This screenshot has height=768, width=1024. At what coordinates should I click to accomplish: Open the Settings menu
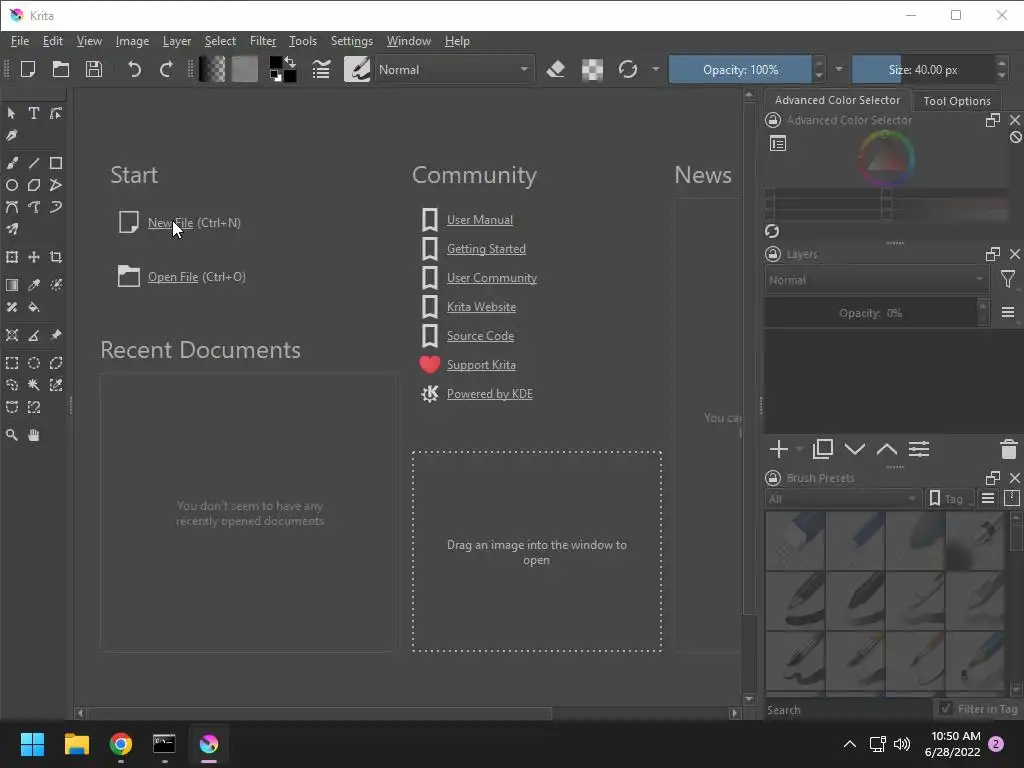(351, 41)
